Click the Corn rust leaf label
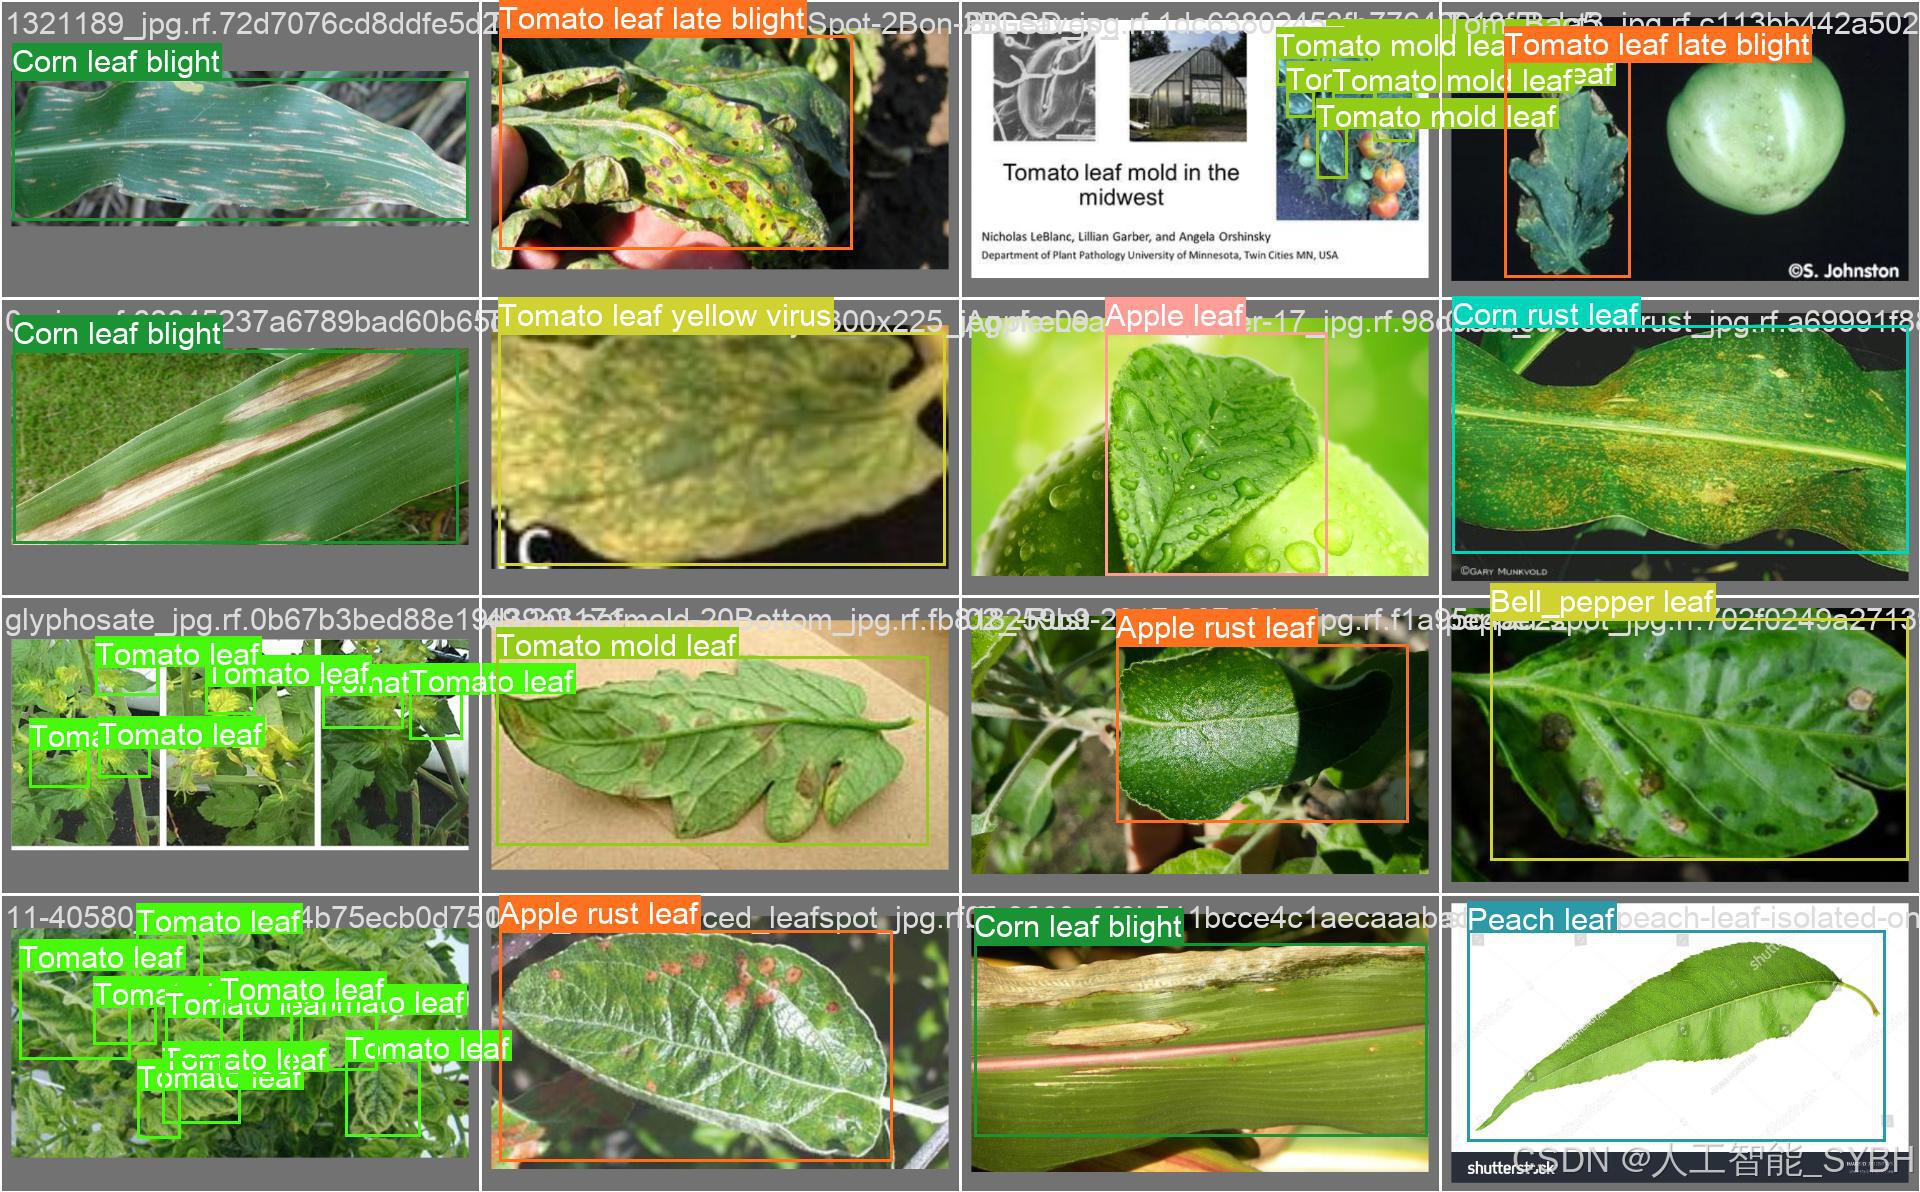This screenshot has width=1920, height=1192. point(1545,315)
